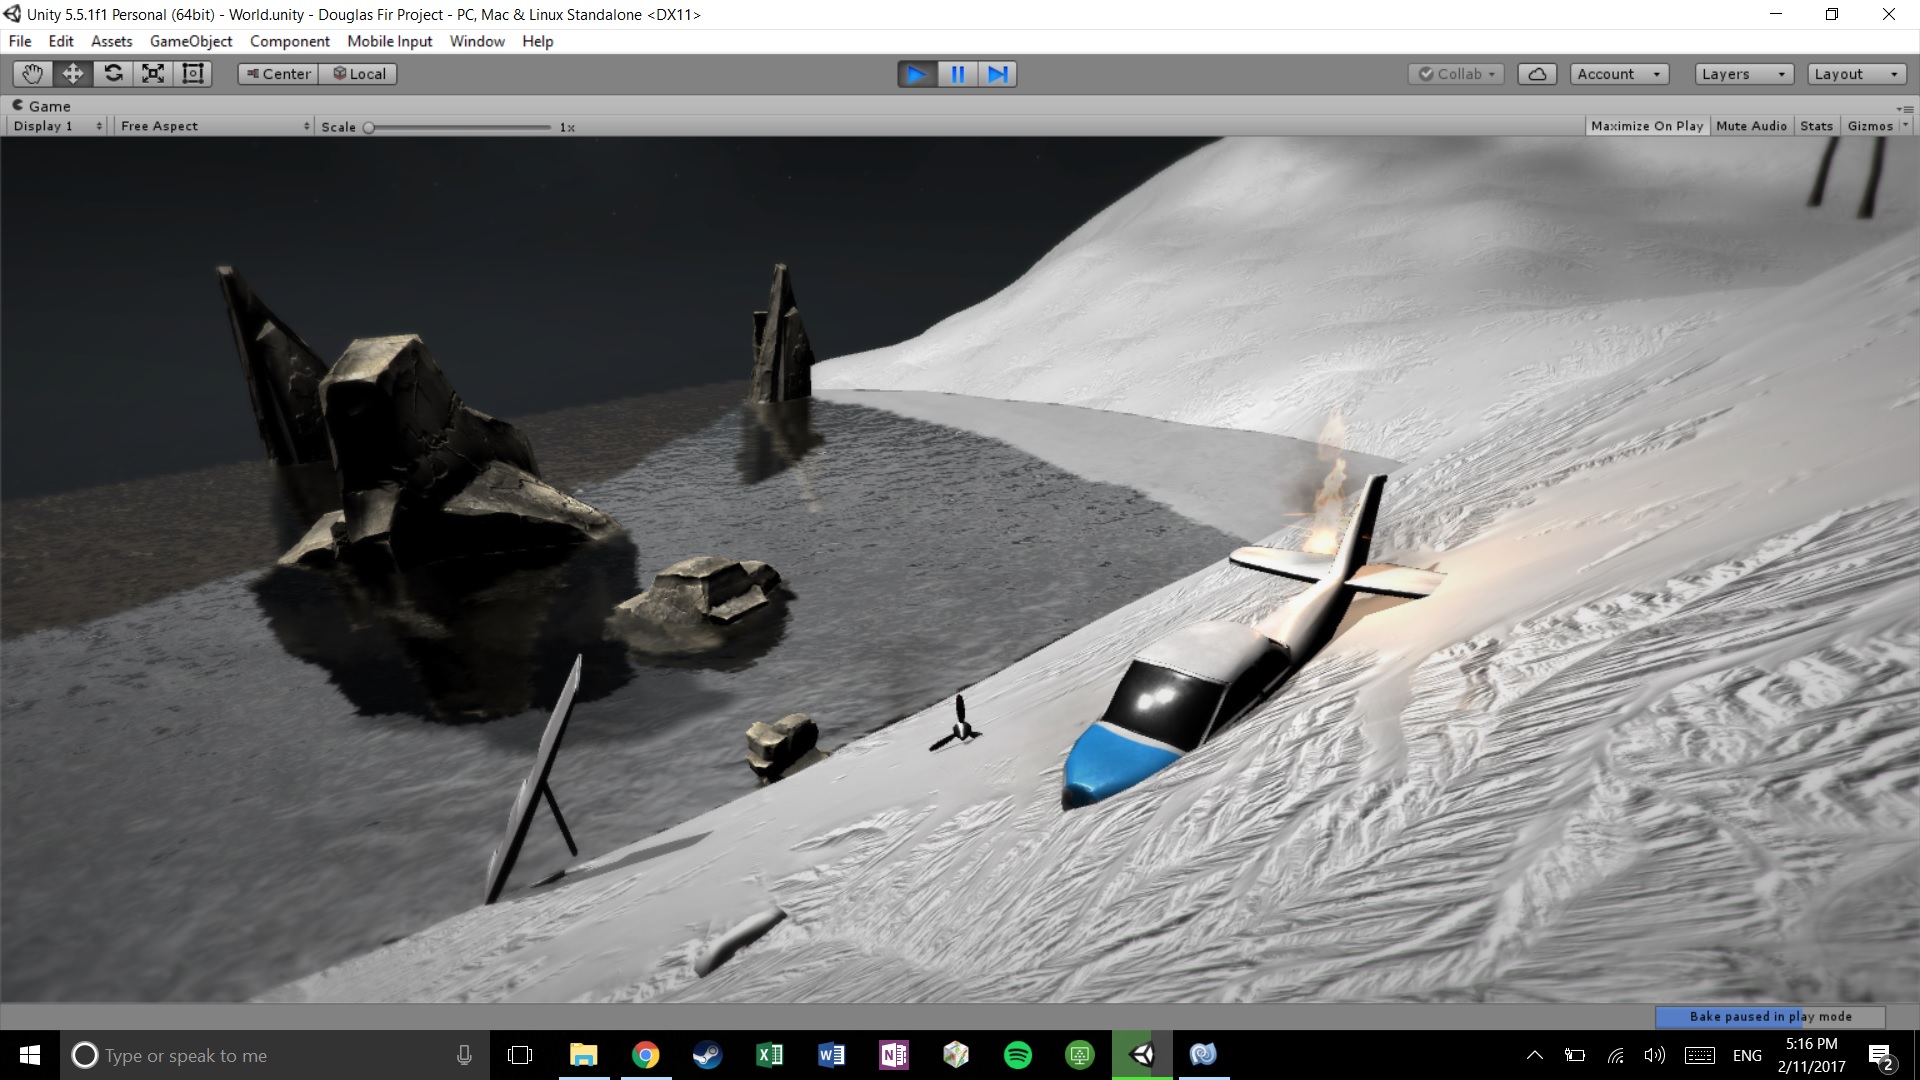Select the Rect transform tool
The image size is (1920, 1080).
coord(193,74)
